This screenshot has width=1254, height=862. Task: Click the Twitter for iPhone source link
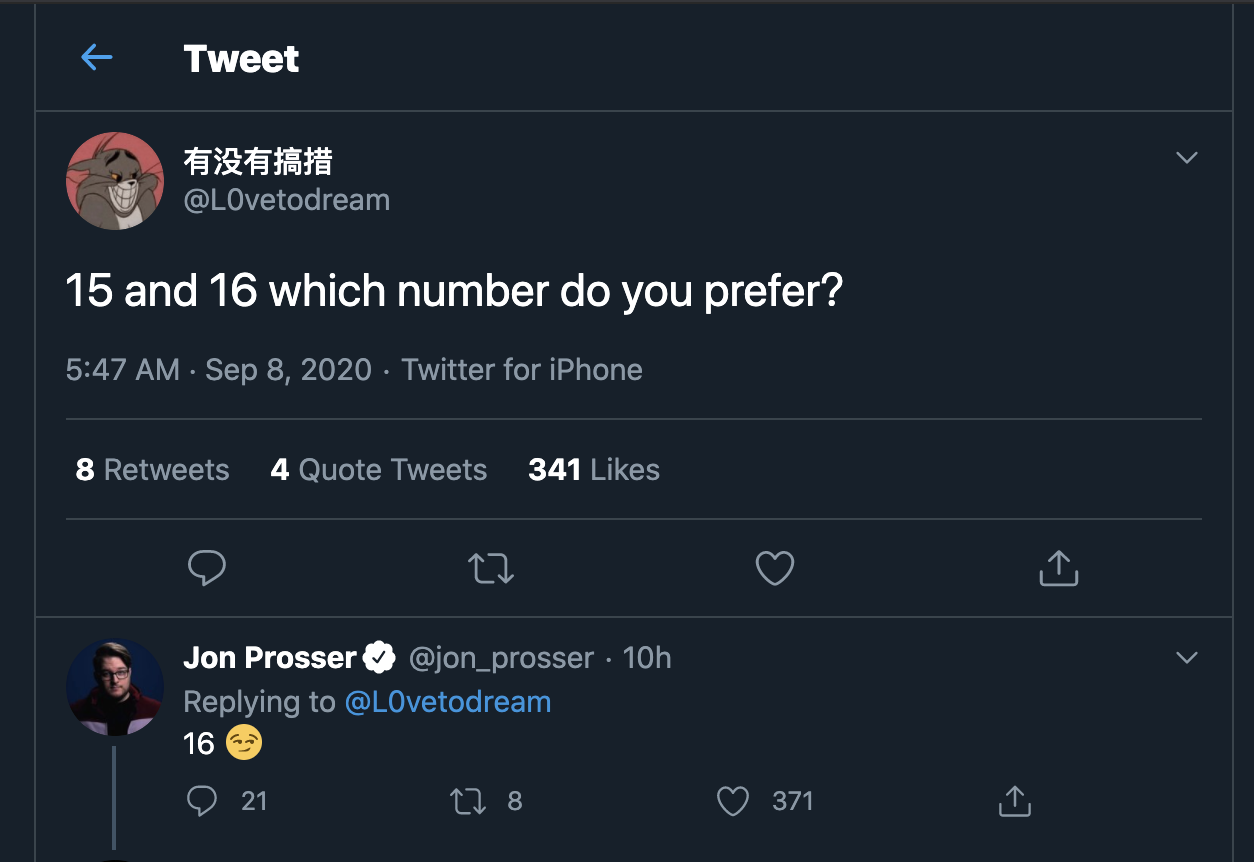(521, 370)
